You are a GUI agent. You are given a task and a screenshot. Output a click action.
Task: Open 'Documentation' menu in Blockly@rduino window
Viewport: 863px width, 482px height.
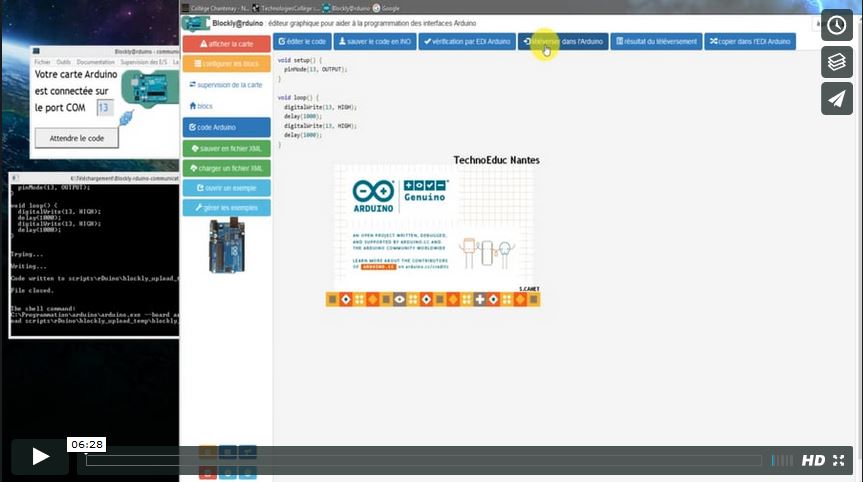pyautogui.click(x=95, y=62)
